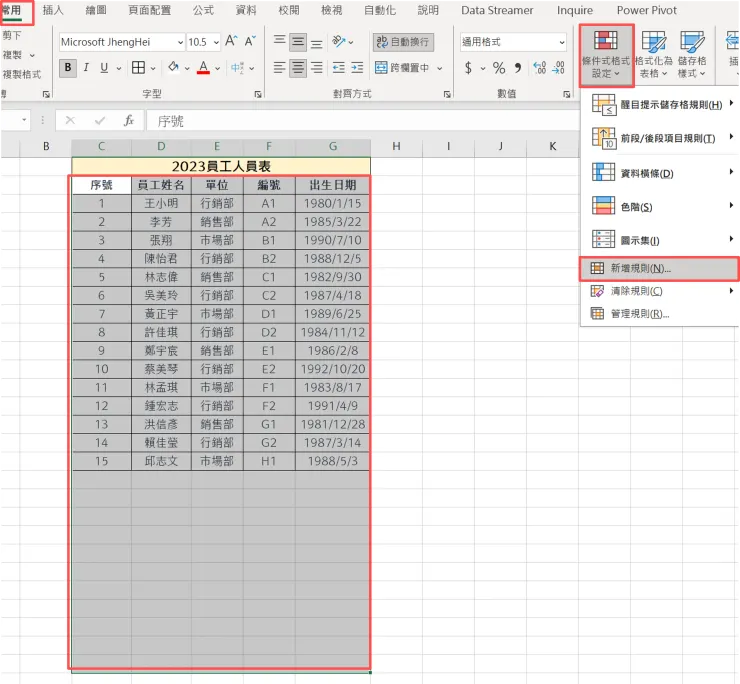Open Microsoft JhengHei font name dropdown

[180, 42]
